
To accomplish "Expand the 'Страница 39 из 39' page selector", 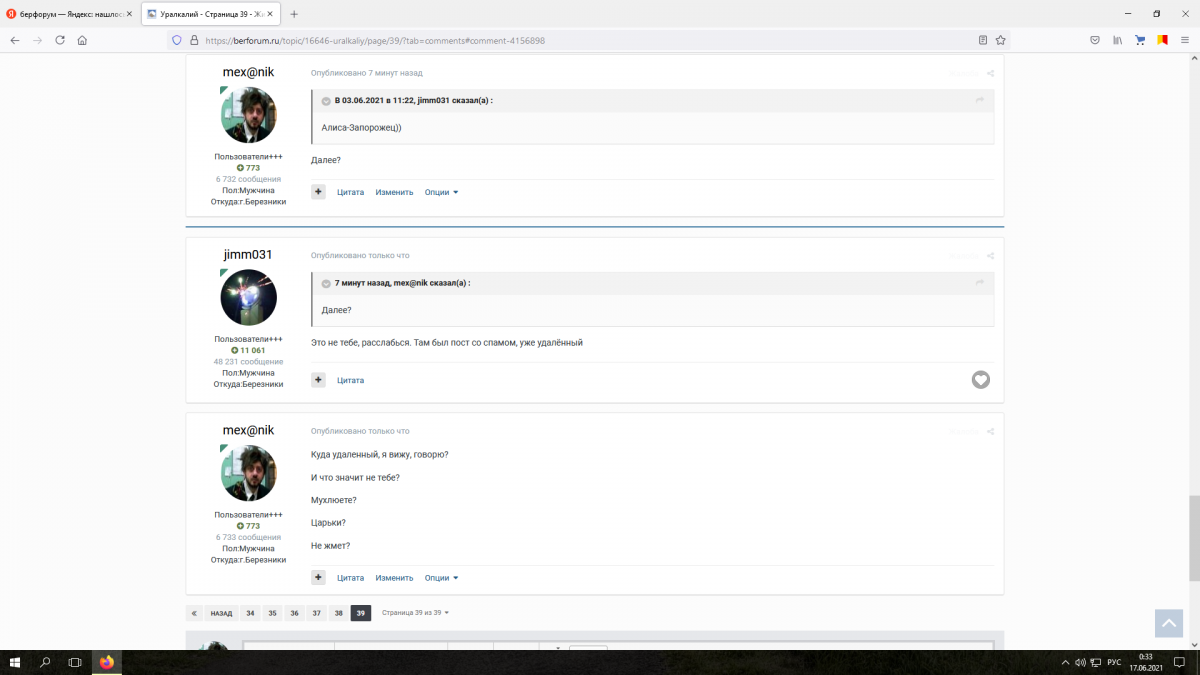I will coord(415,613).
